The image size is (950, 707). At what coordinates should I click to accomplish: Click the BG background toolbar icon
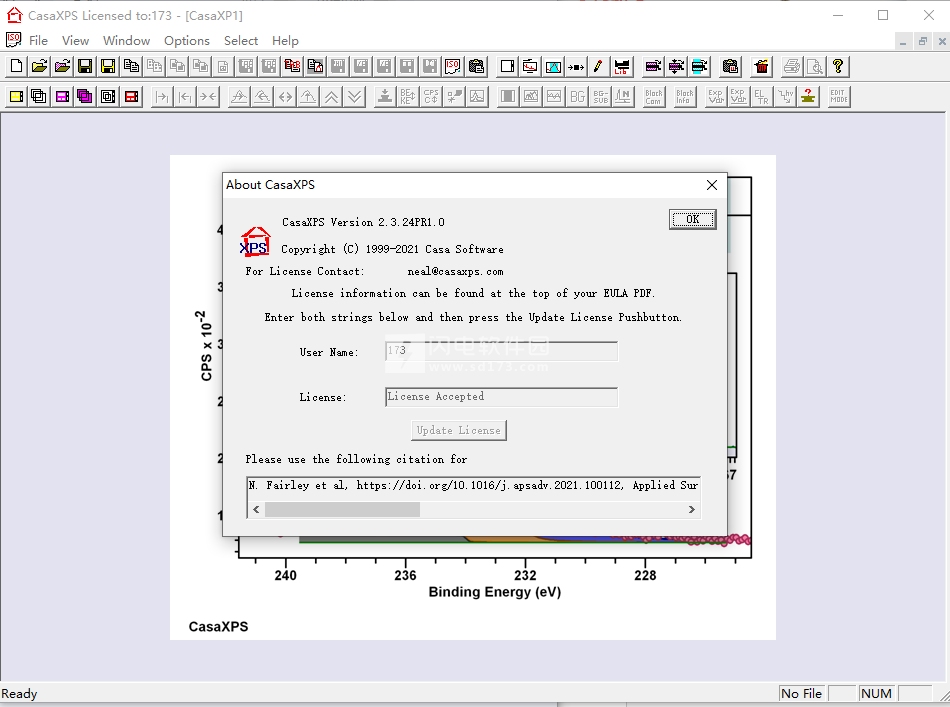[x=577, y=96]
